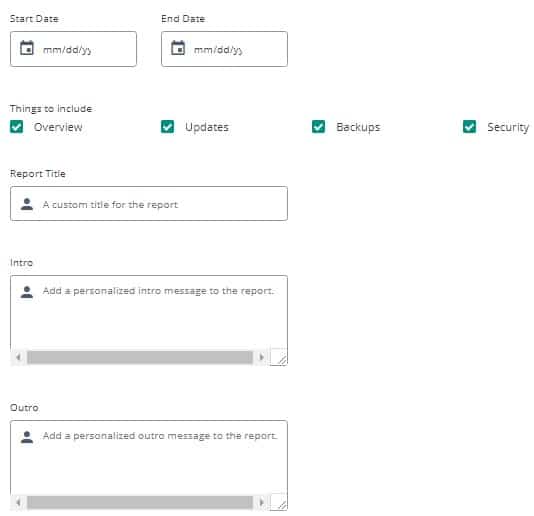Click the Intro person icon
534x516 pixels.
tap(27, 292)
